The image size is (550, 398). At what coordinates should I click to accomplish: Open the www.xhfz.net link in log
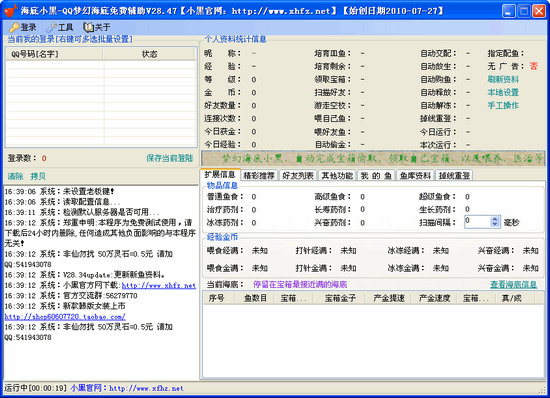point(159,285)
